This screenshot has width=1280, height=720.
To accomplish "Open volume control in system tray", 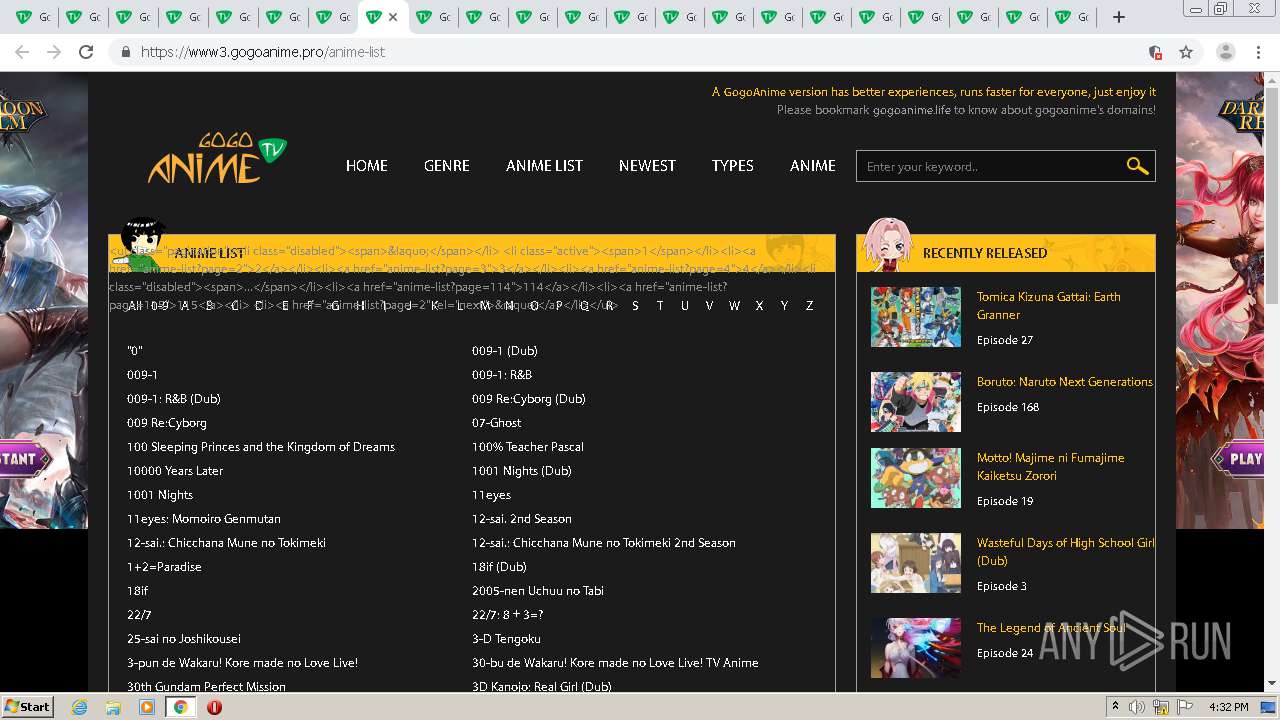I will coord(1137,707).
